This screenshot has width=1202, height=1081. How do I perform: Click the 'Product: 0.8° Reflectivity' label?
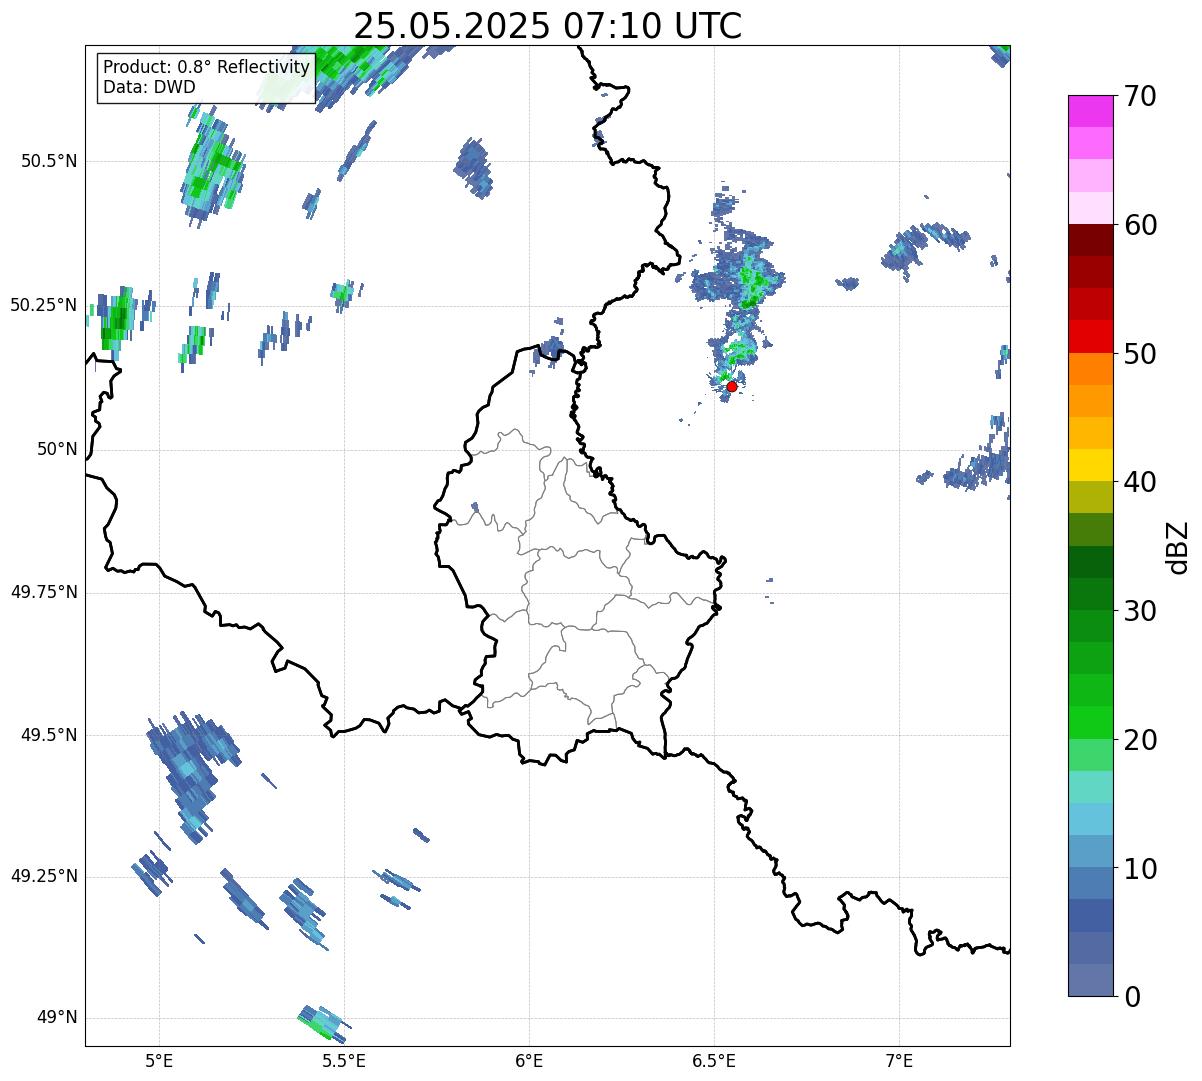pyautogui.click(x=207, y=67)
